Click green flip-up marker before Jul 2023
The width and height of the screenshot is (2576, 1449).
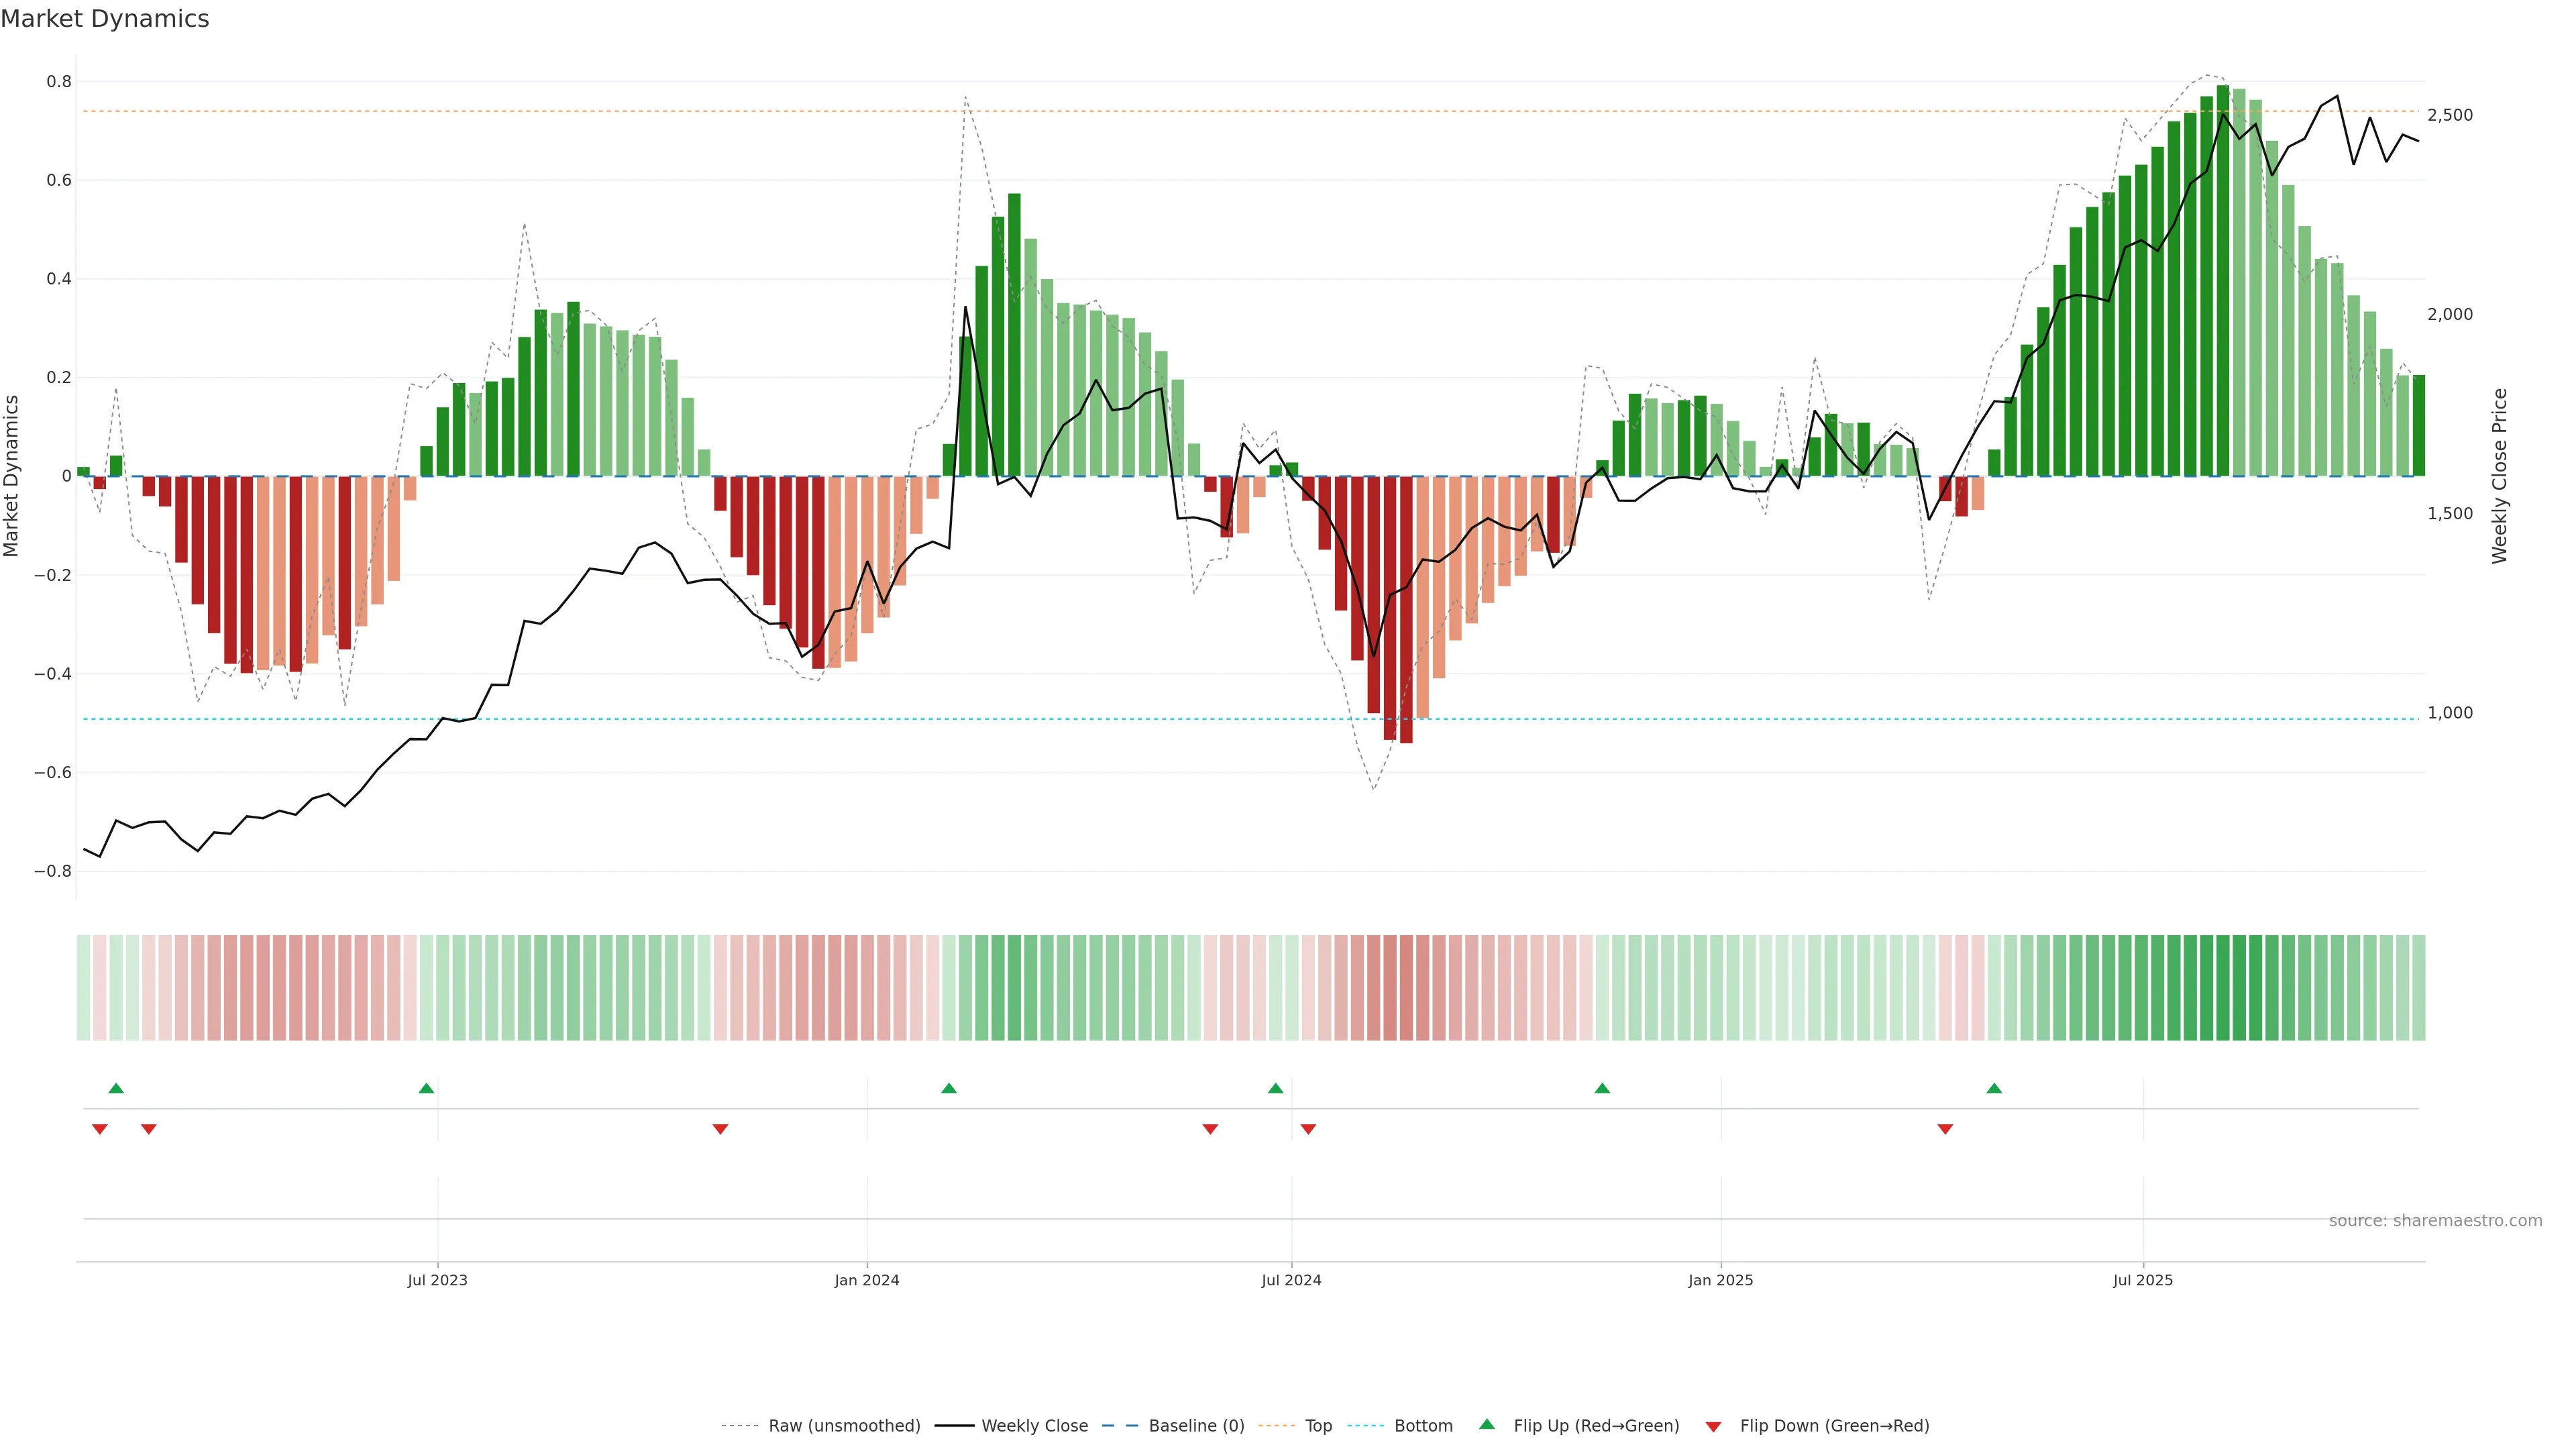point(426,1088)
